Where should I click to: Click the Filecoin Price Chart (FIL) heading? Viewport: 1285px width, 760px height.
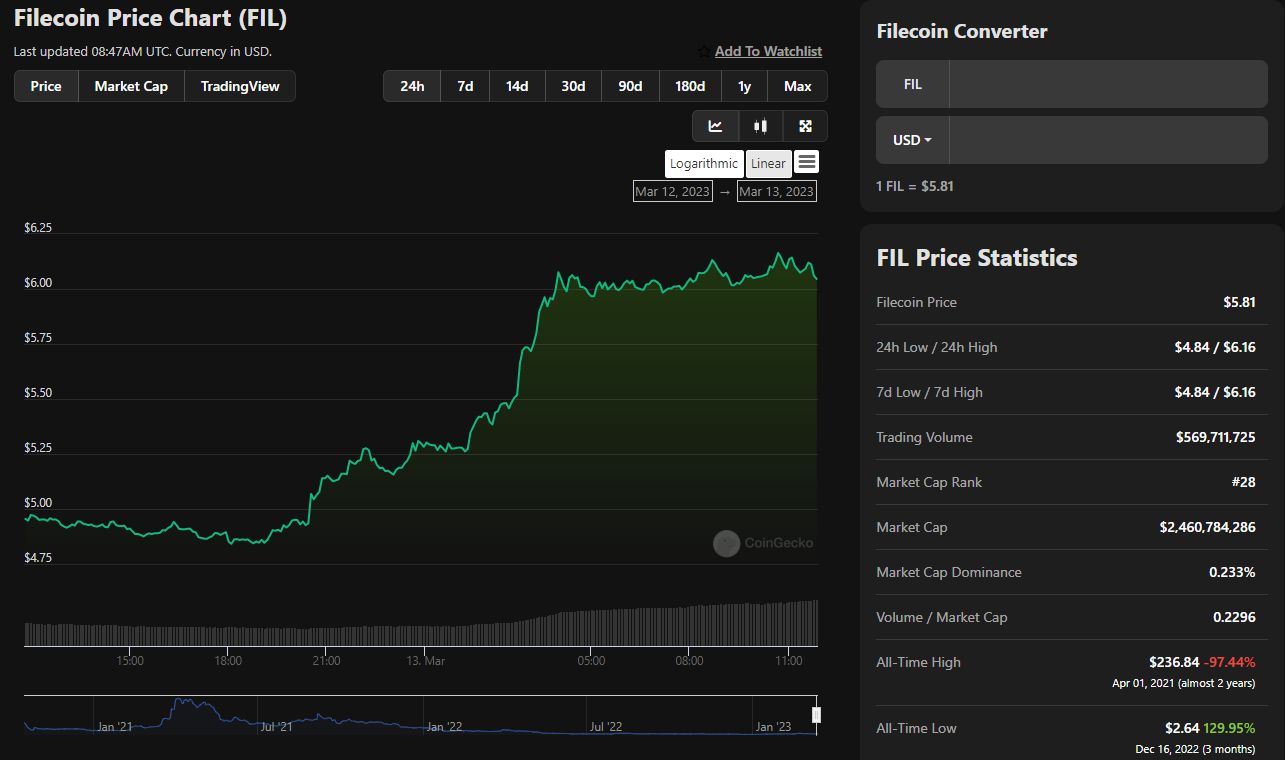(x=150, y=18)
